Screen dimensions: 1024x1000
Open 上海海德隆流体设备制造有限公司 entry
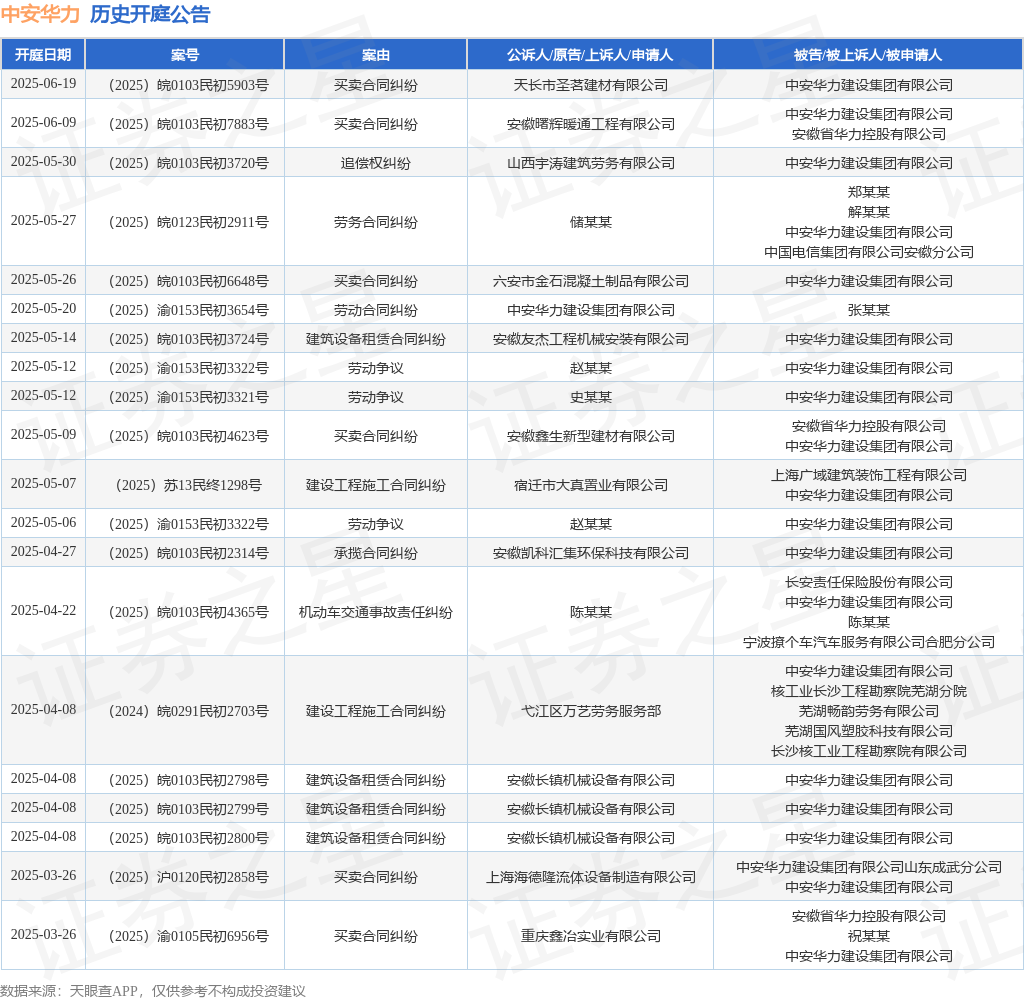pyautogui.click(x=590, y=877)
